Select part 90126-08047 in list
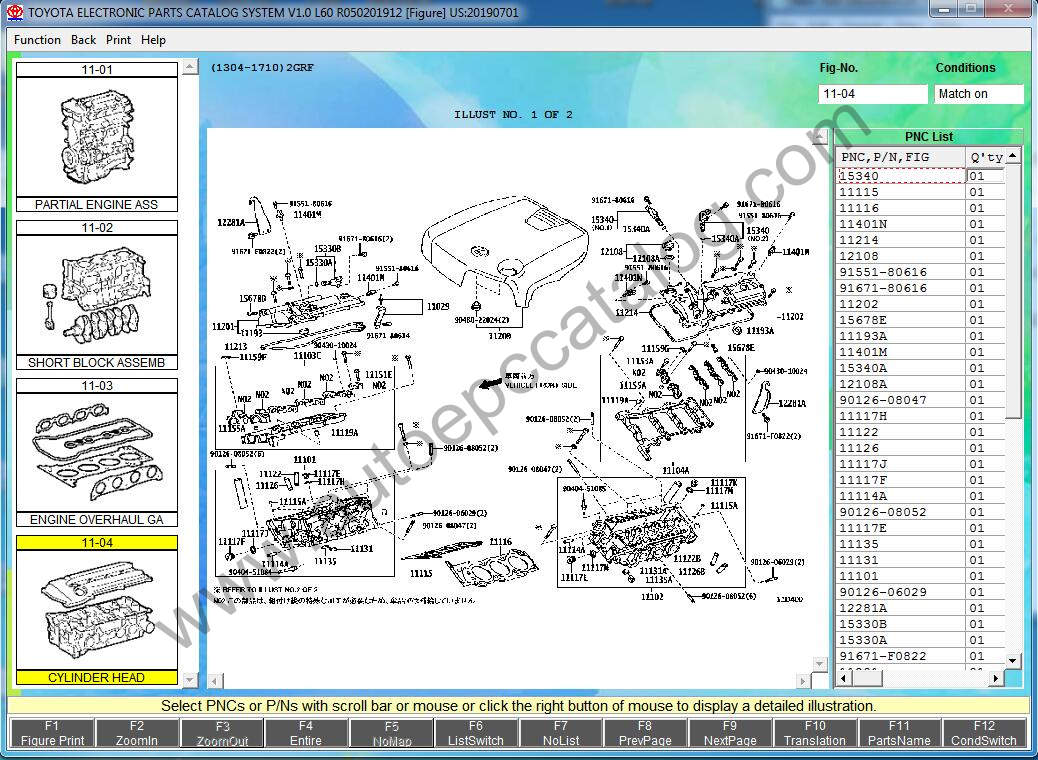Screen dimensions: 1038x760 coord(920,400)
